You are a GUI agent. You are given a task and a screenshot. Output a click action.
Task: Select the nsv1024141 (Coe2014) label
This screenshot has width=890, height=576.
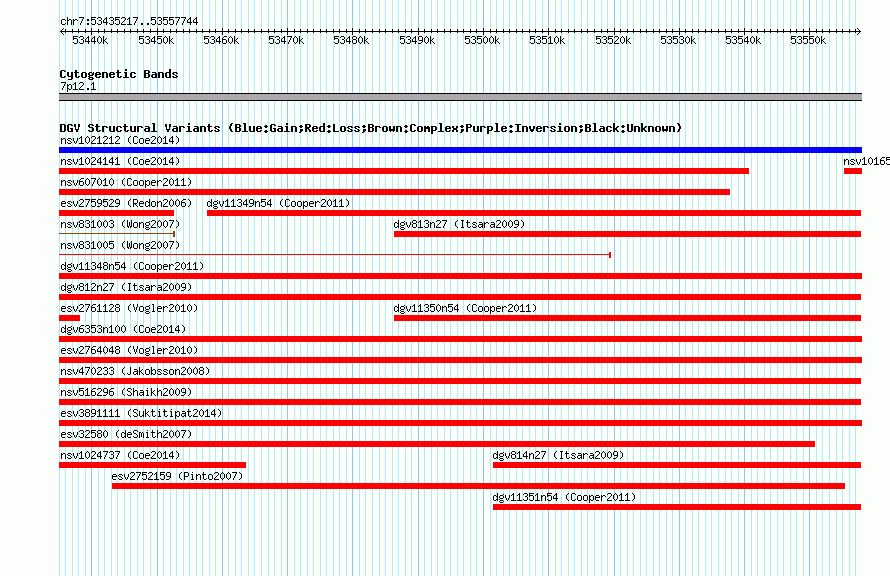pos(120,161)
